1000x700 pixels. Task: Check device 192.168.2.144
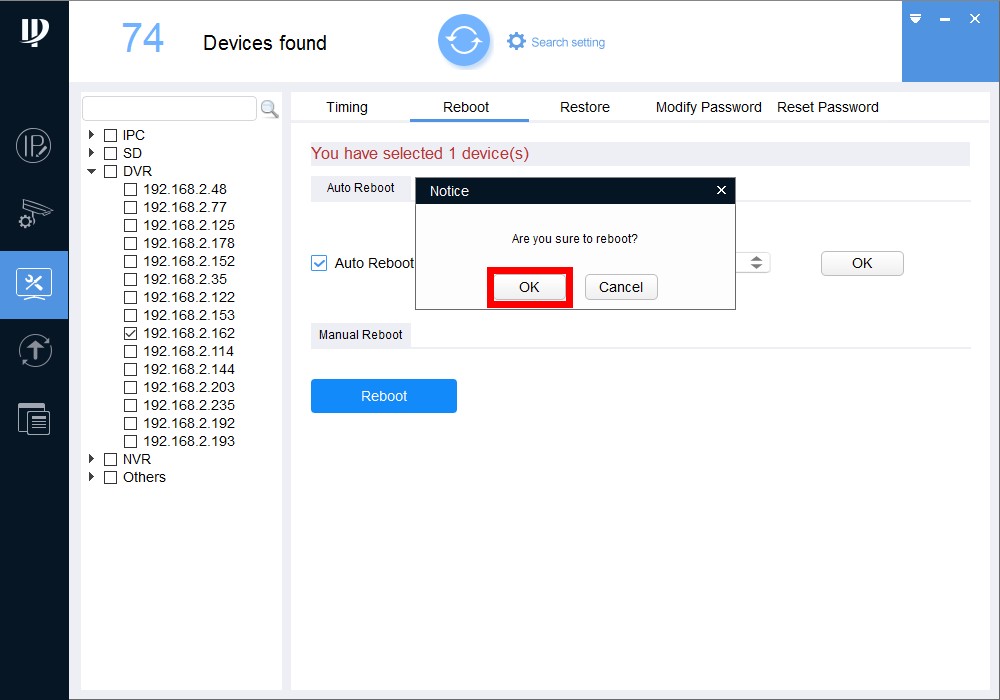[x=130, y=369]
